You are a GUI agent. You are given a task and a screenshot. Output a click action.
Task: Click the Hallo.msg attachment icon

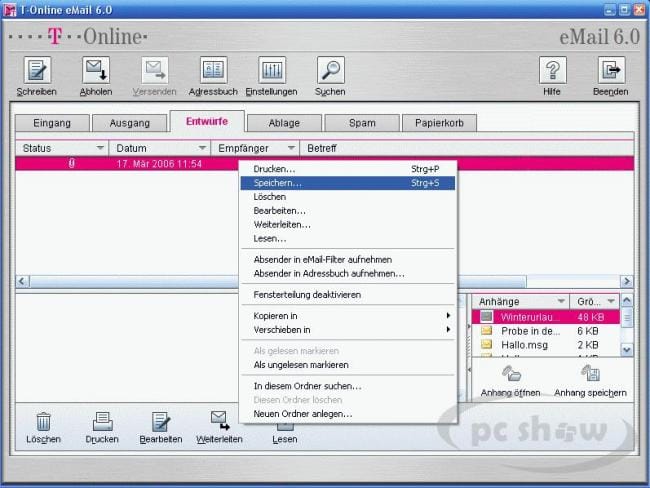tap(486, 344)
